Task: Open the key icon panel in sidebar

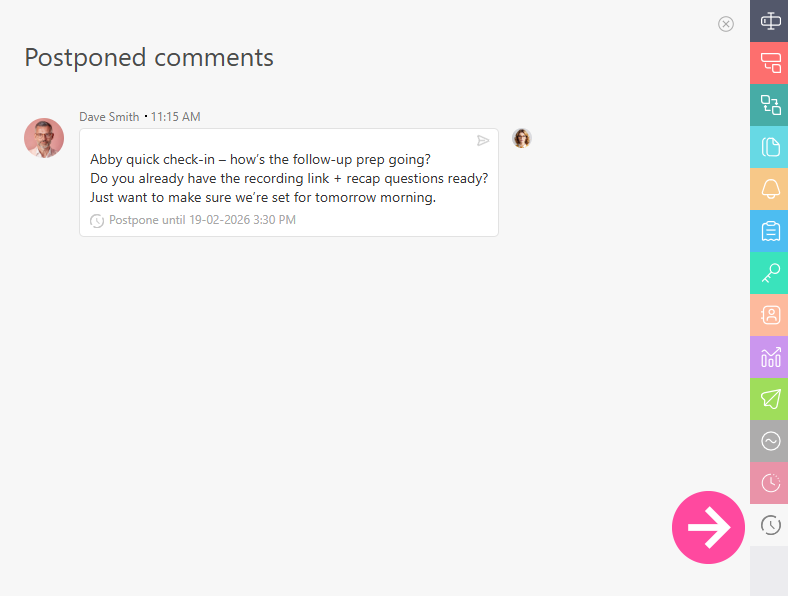Action: tap(770, 273)
